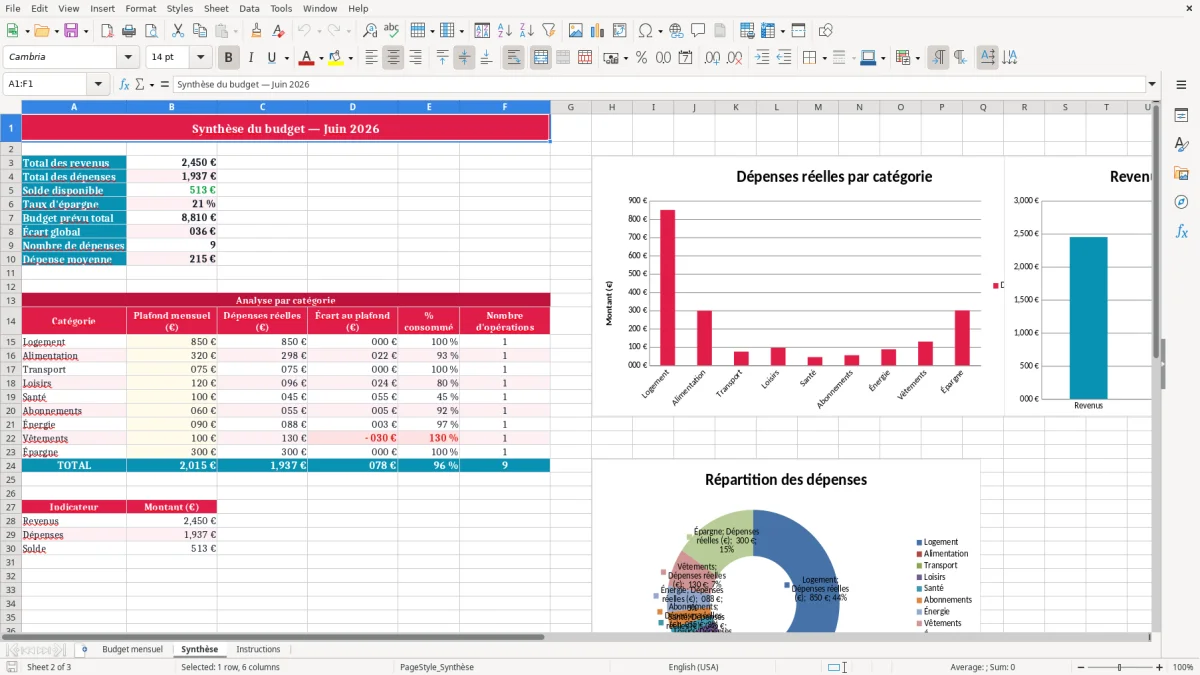Image resolution: width=1200 pixels, height=675 pixels.
Task: Toggle Wrap Text button
Action: click(513, 58)
